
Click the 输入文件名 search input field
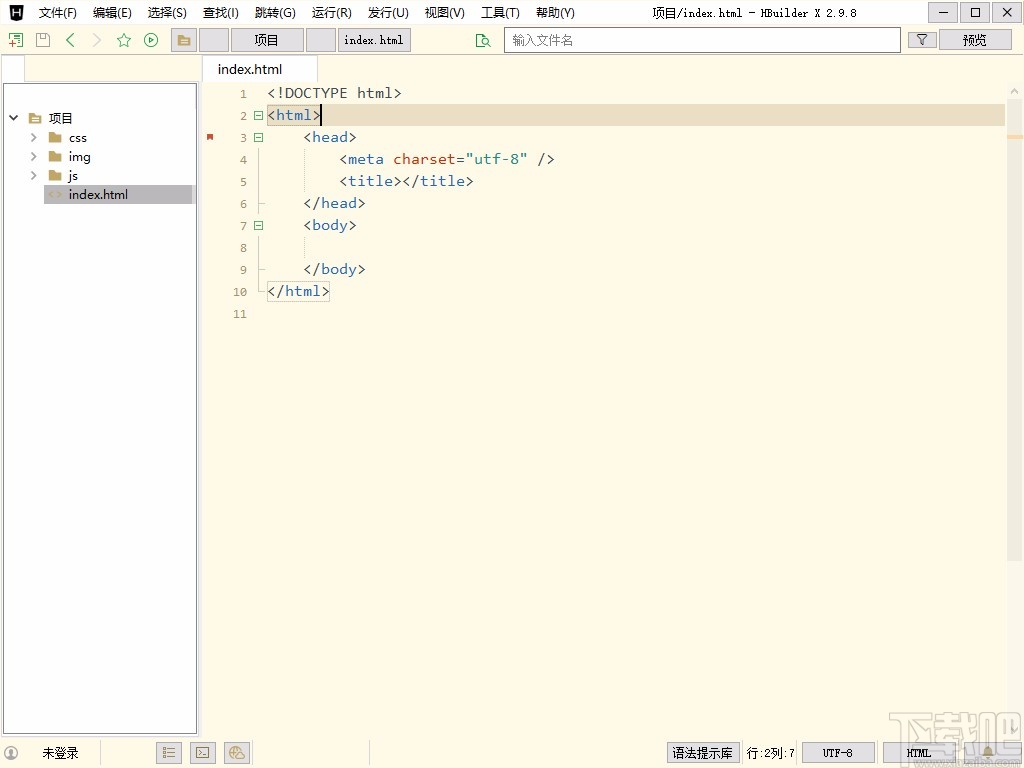(x=702, y=40)
